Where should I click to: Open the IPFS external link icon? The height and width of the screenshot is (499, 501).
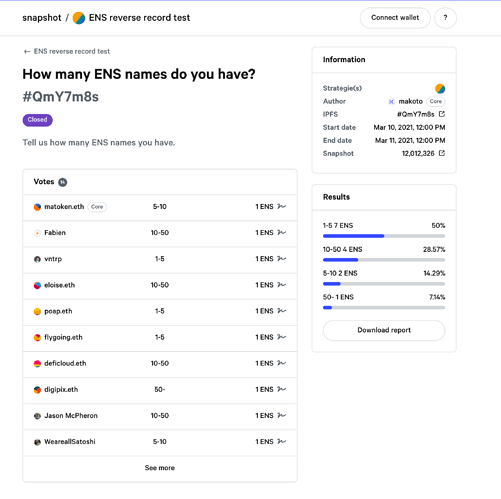tap(442, 114)
